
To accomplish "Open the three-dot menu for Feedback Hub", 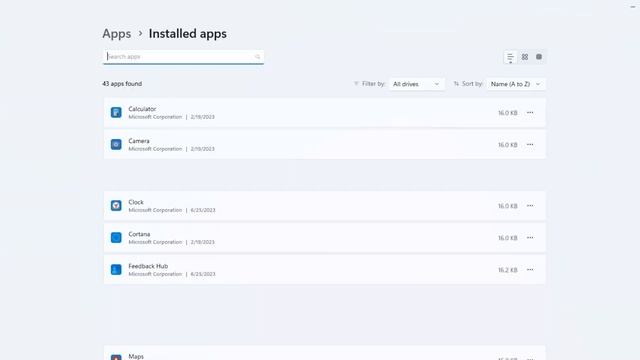I will click(x=530, y=270).
